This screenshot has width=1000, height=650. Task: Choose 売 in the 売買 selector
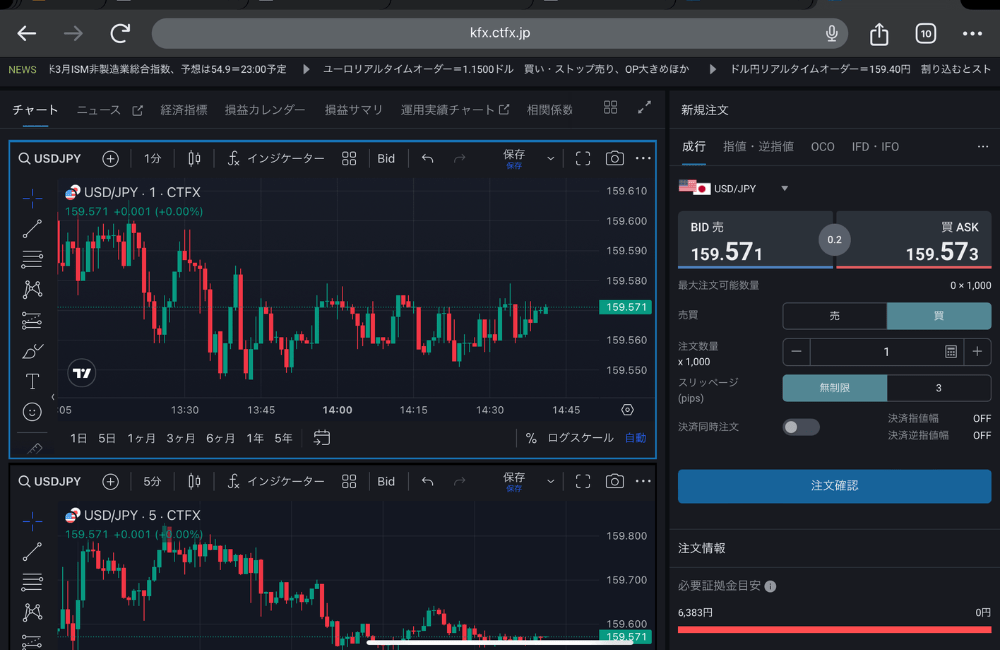pyautogui.click(x=834, y=316)
